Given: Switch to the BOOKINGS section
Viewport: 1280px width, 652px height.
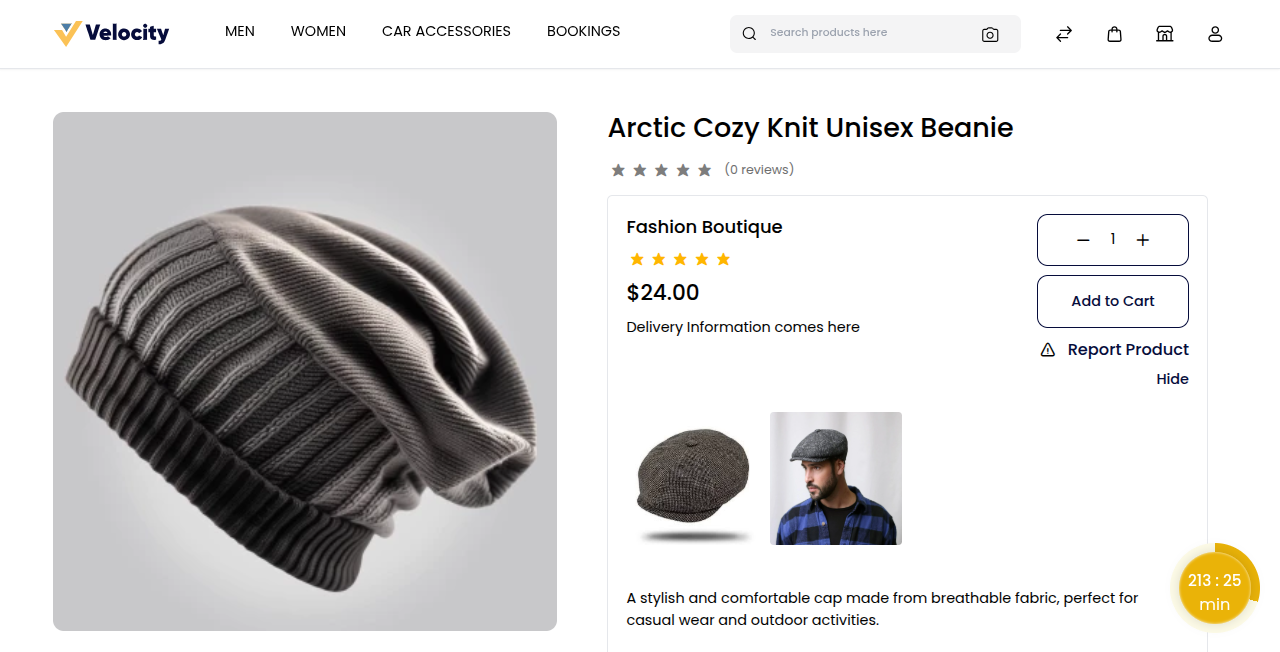Looking at the screenshot, I should pos(583,31).
